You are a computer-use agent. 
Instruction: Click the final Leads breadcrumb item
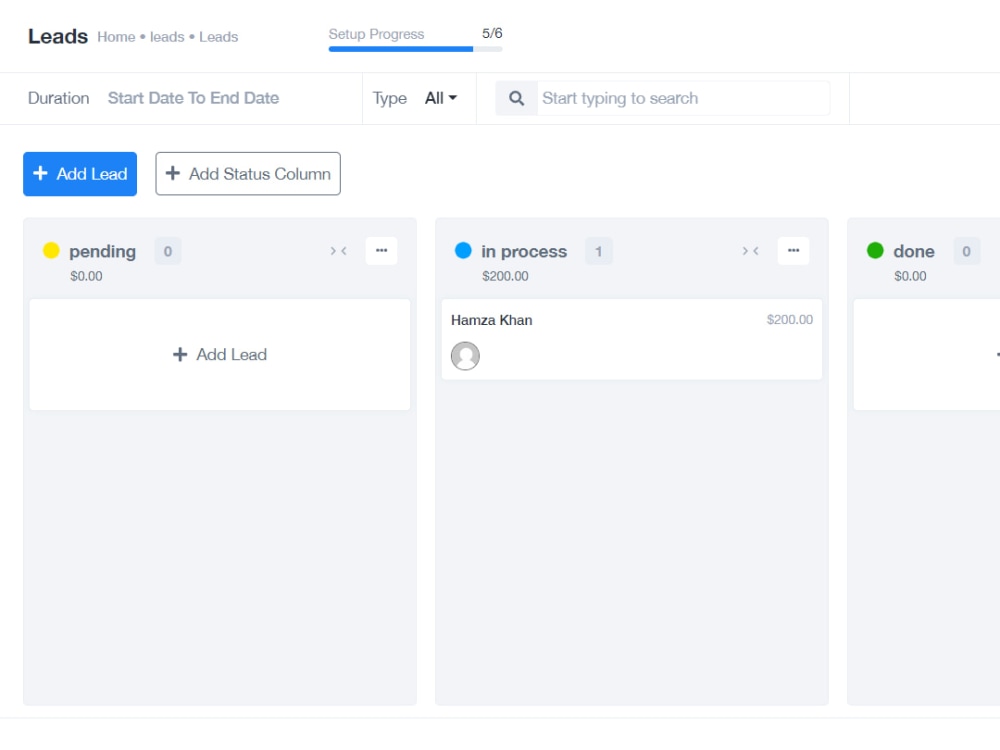point(219,37)
